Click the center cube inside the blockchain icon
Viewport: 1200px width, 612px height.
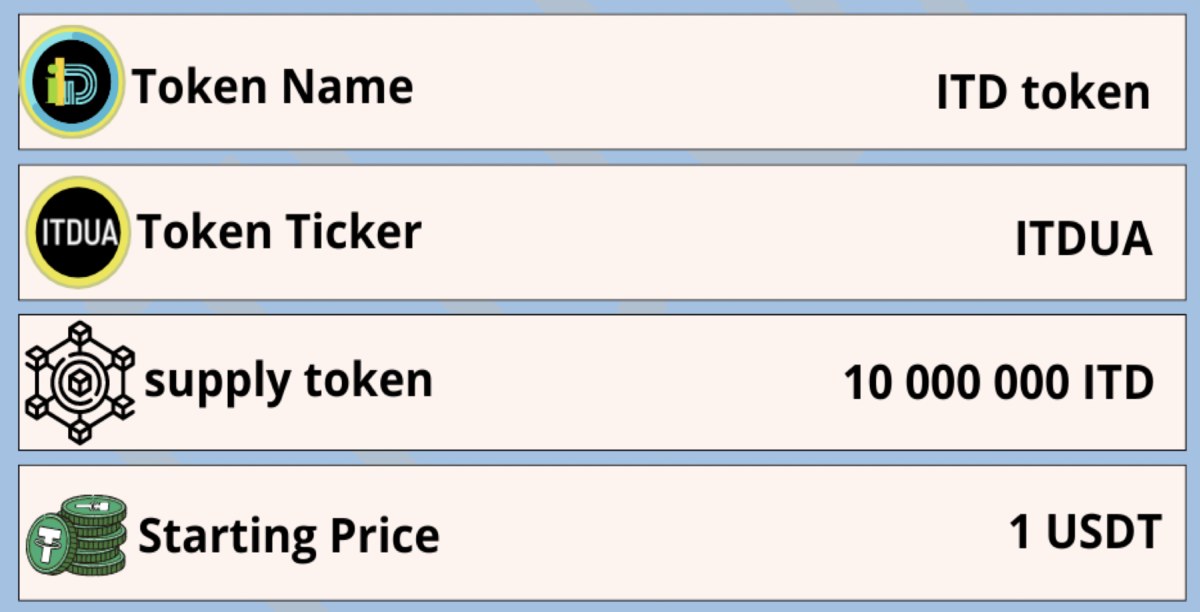79,383
